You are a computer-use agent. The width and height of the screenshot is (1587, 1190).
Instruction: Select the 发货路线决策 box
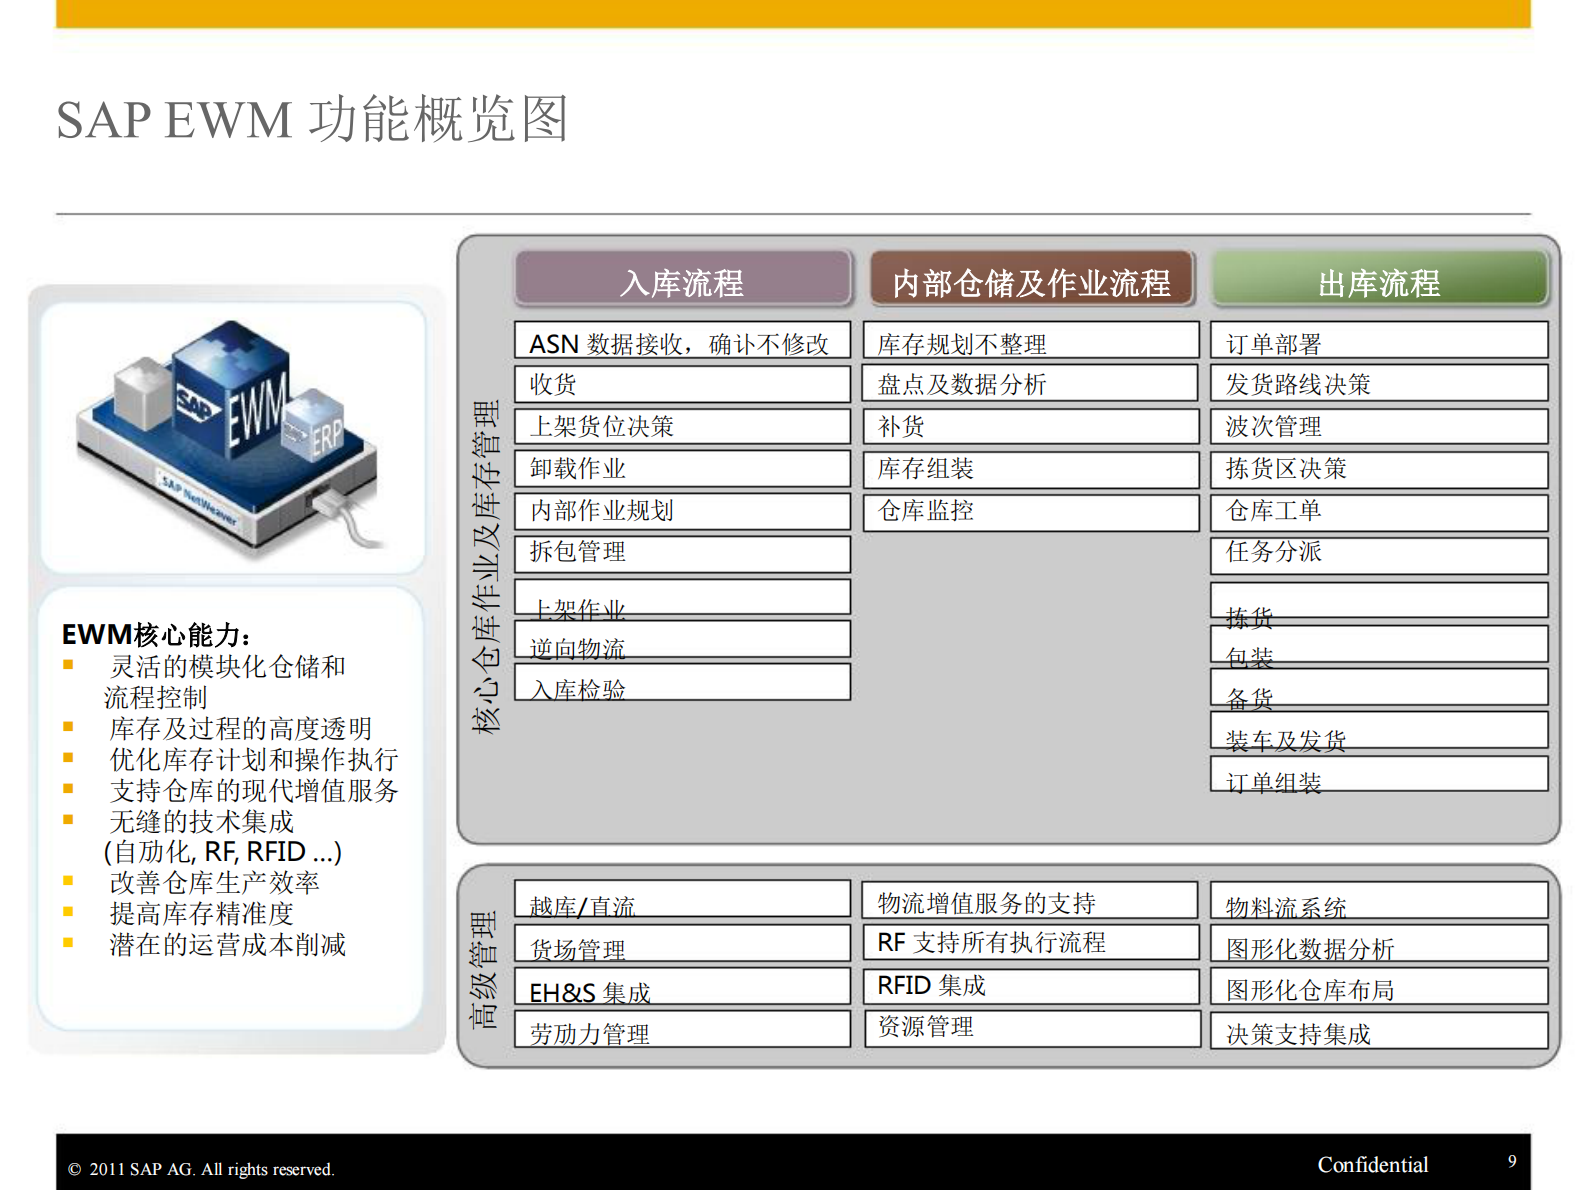click(x=1379, y=384)
